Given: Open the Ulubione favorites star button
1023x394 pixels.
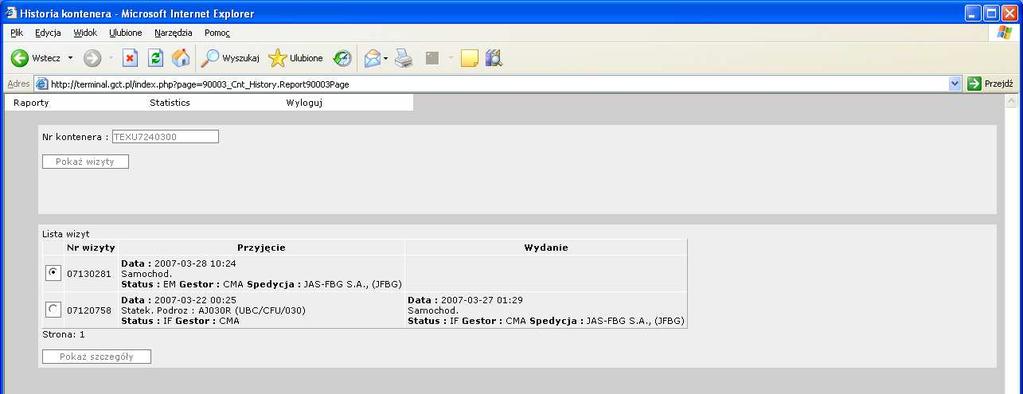Looking at the screenshot, I should click(x=296, y=58).
